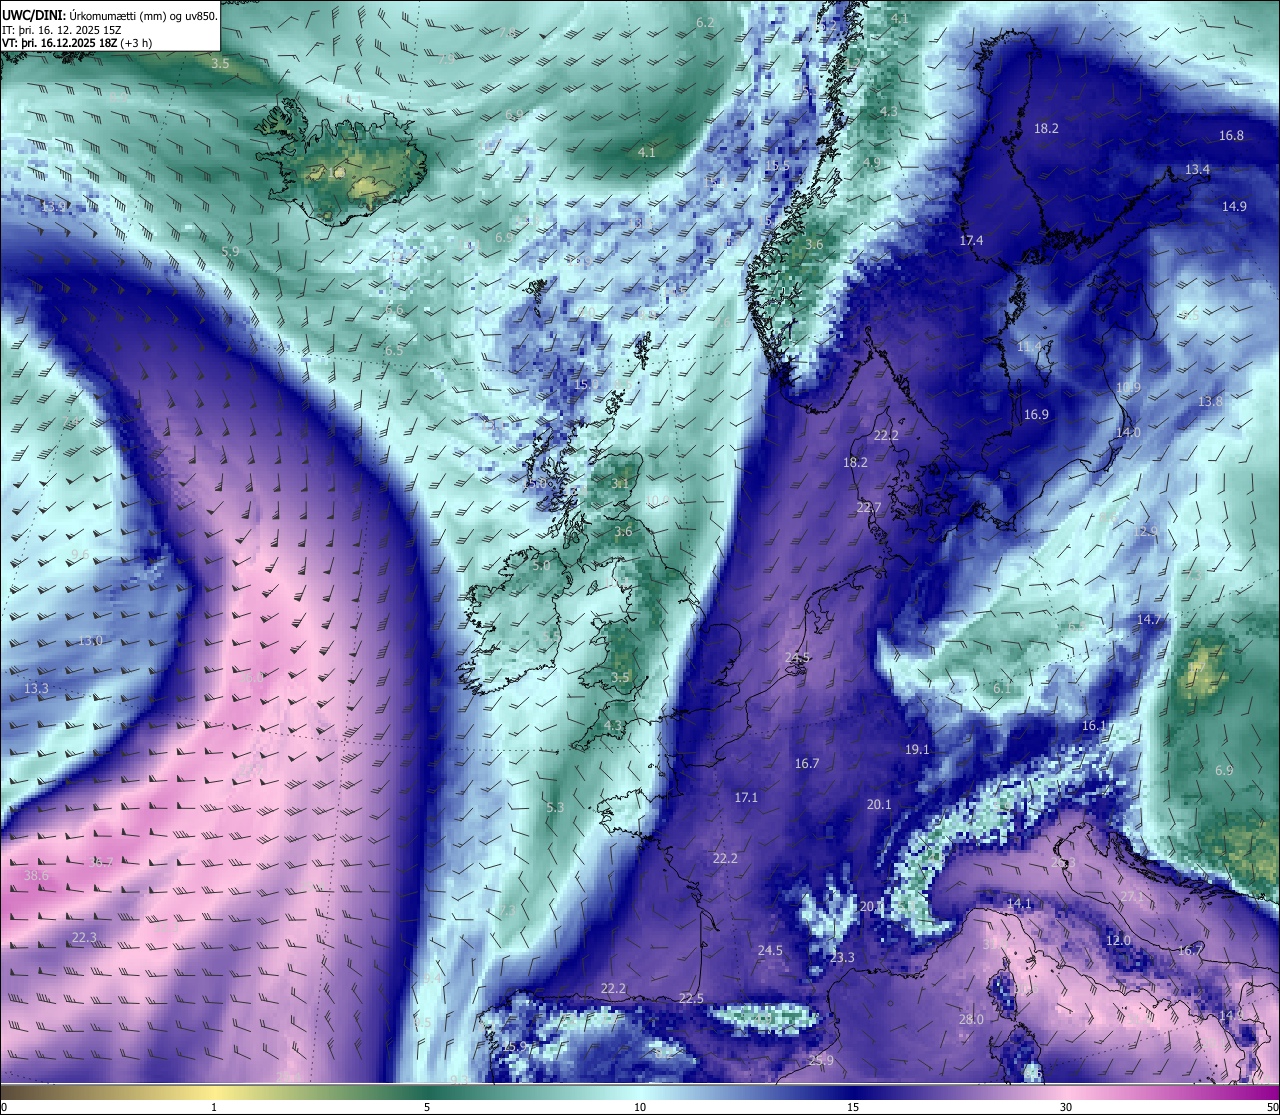Click the 17.4 value on the map
Viewport: 1280px width, 1115px height.
pyautogui.click(x=971, y=240)
